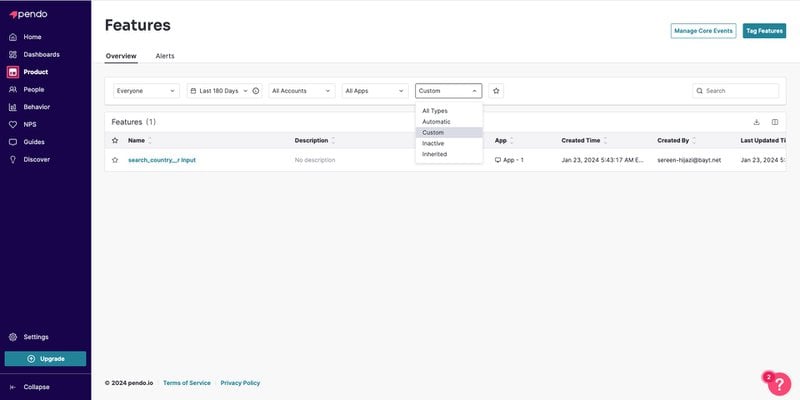Sort by the Name column header
The height and width of the screenshot is (400, 800).
click(137, 141)
